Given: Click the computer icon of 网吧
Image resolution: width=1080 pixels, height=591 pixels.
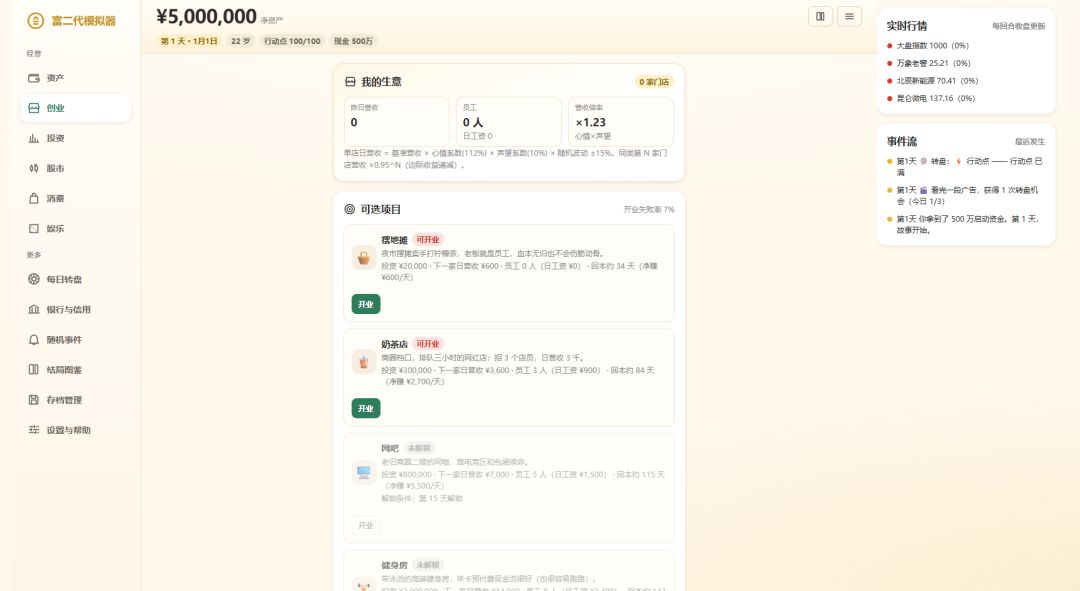Looking at the screenshot, I should point(364,473).
